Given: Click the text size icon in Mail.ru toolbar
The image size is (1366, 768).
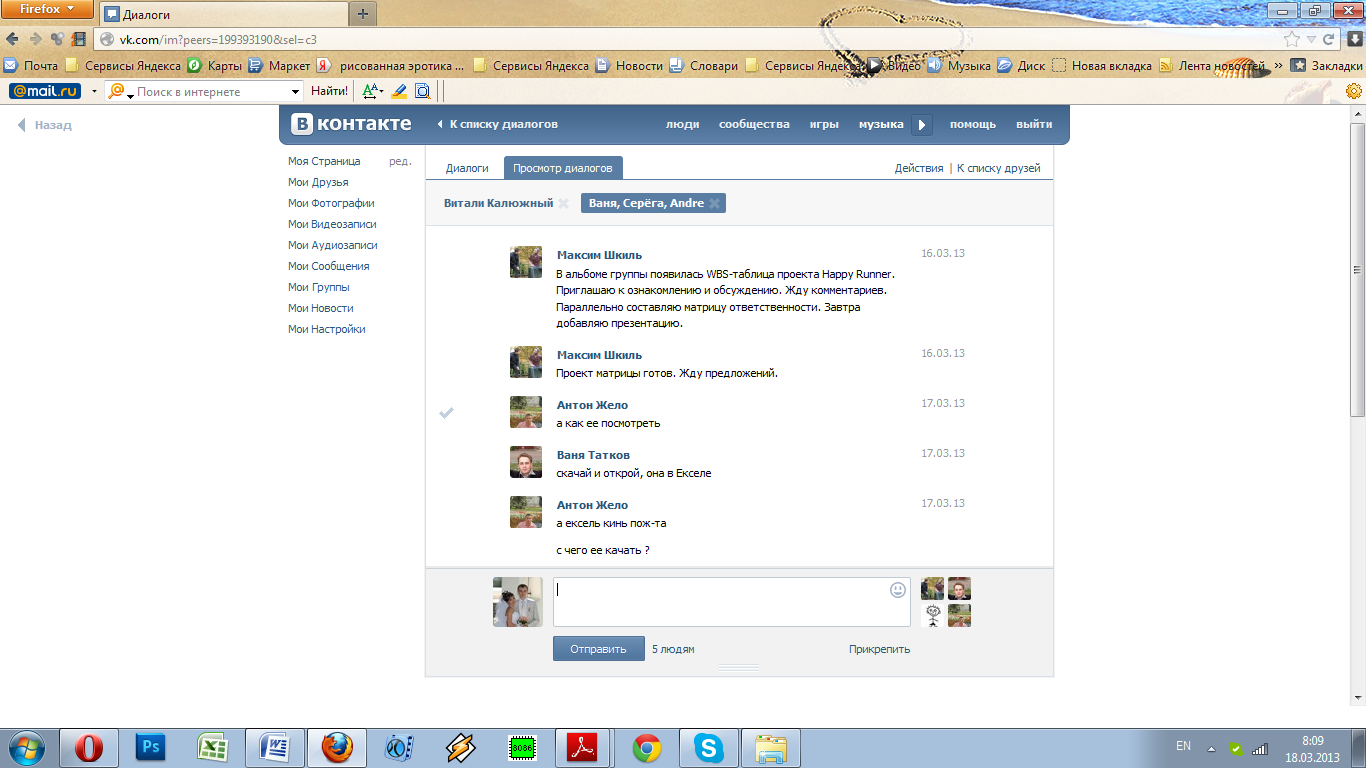Looking at the screenshot, I should click(372, 91).
